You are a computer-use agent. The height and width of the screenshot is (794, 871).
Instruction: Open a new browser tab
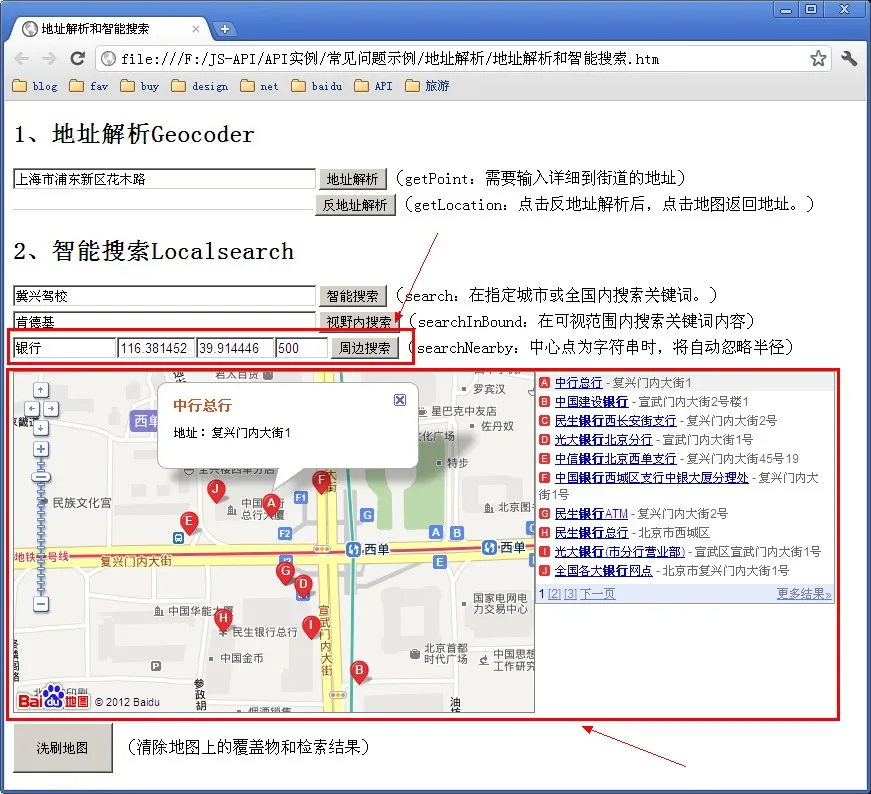pos(225,29)
